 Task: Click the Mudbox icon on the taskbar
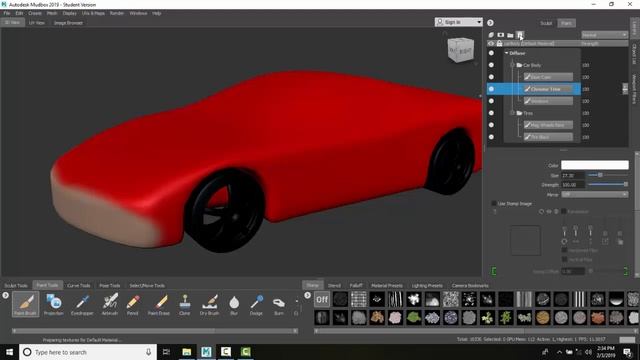(206, 352)
